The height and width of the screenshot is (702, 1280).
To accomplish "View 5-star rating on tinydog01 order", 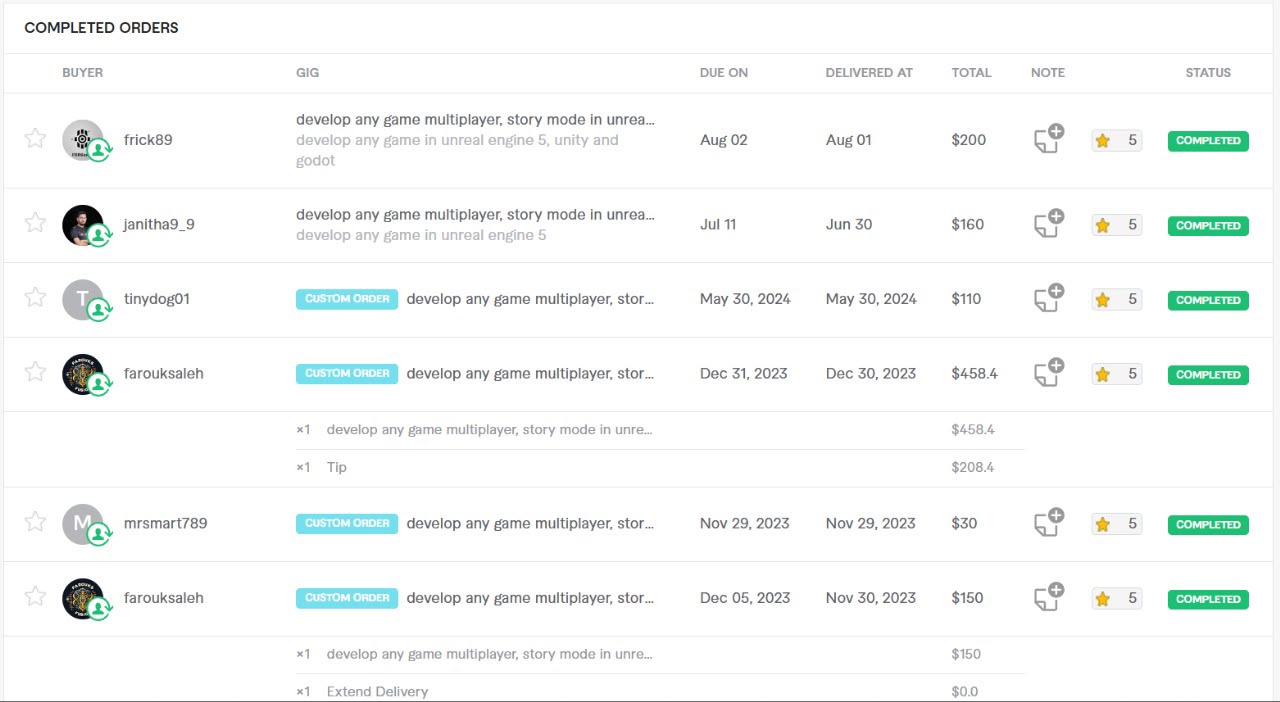I will point(1116,299).
